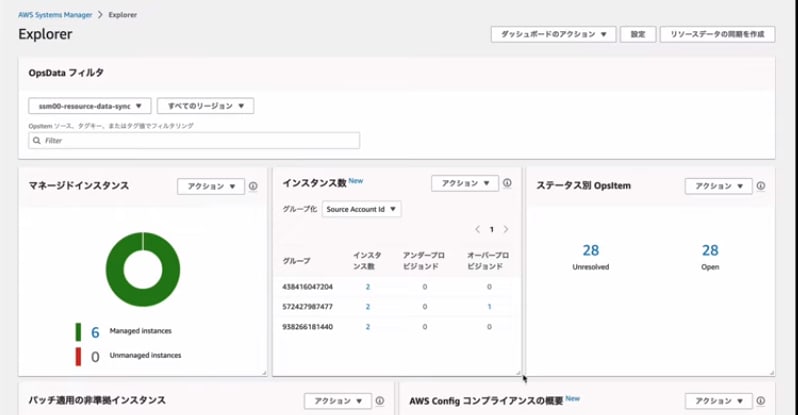Viewport: 798px width, 415px height.
Task: Click the OpsData filter section heading
Action: pos(66,73)
